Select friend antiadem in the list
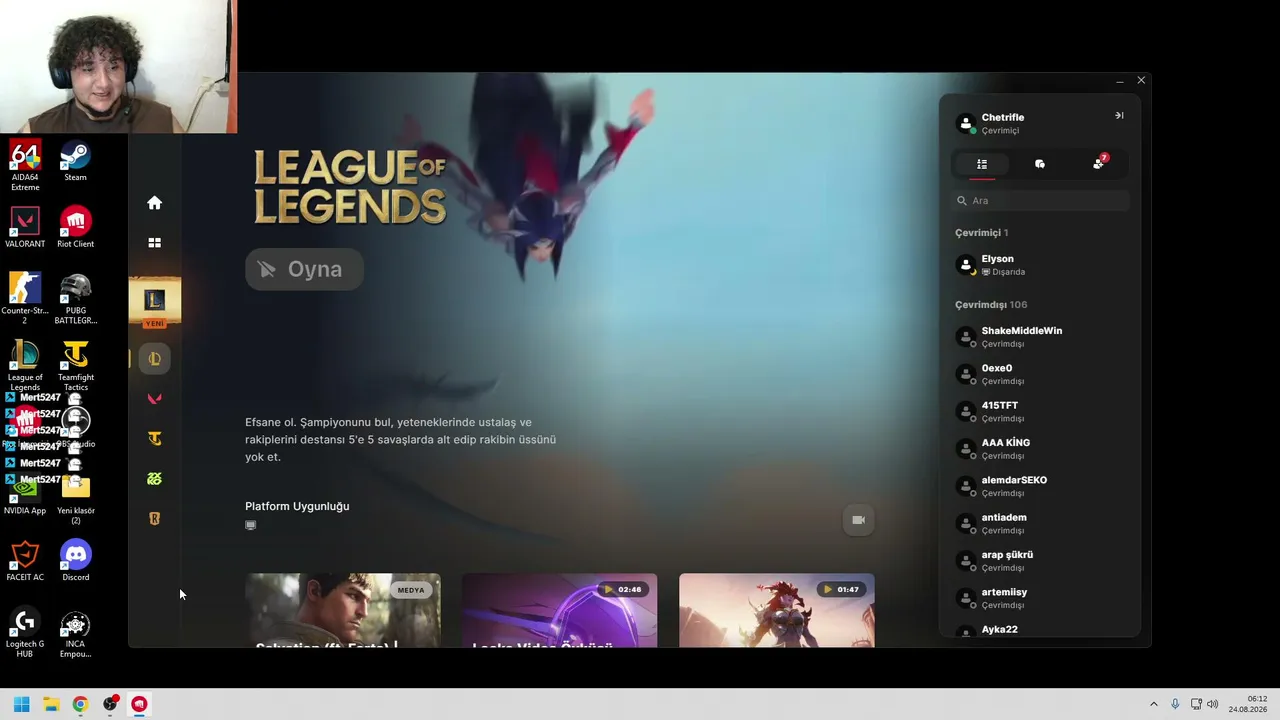1280x720 pixels. click(x=1040, y=524)
